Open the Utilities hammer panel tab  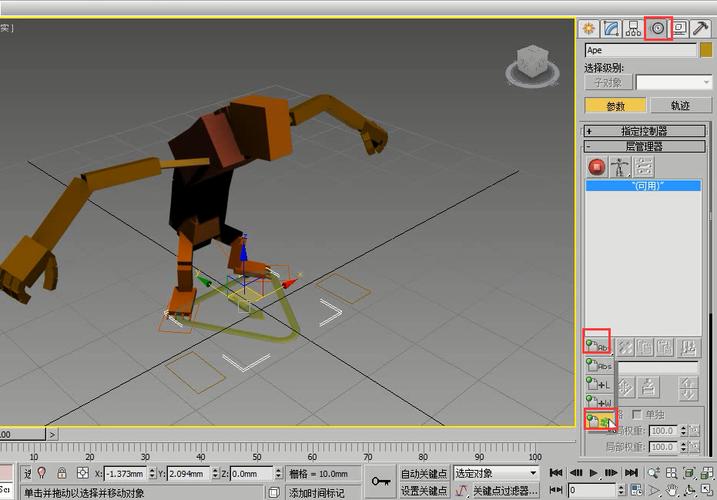pos(700,29)
